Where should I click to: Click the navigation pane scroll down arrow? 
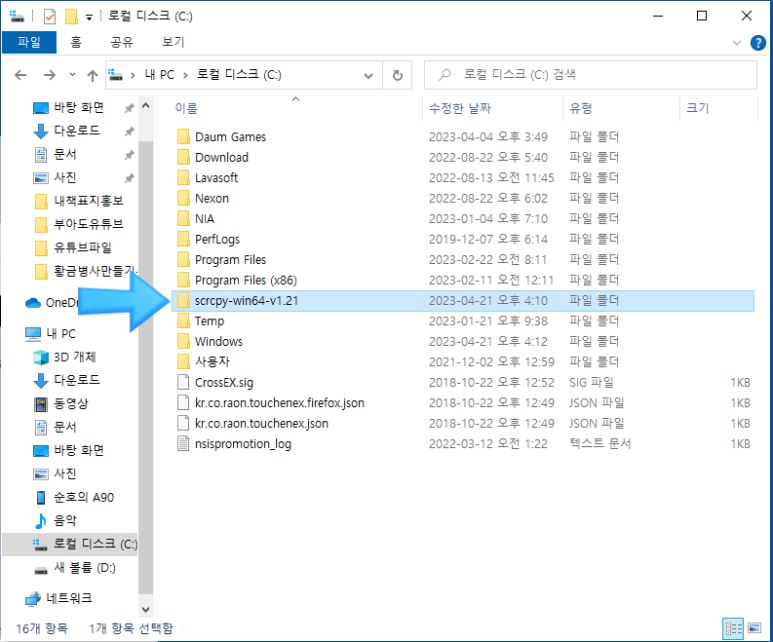tap(145, 609)
